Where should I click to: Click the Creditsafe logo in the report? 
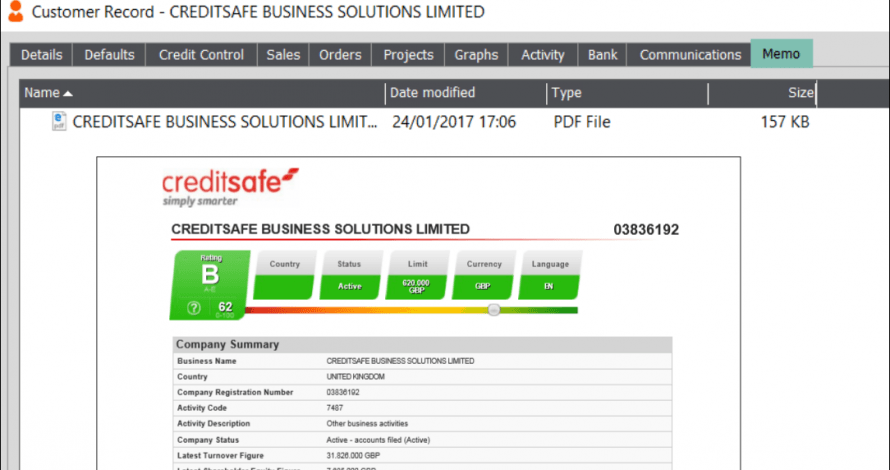tap(230, 187)
